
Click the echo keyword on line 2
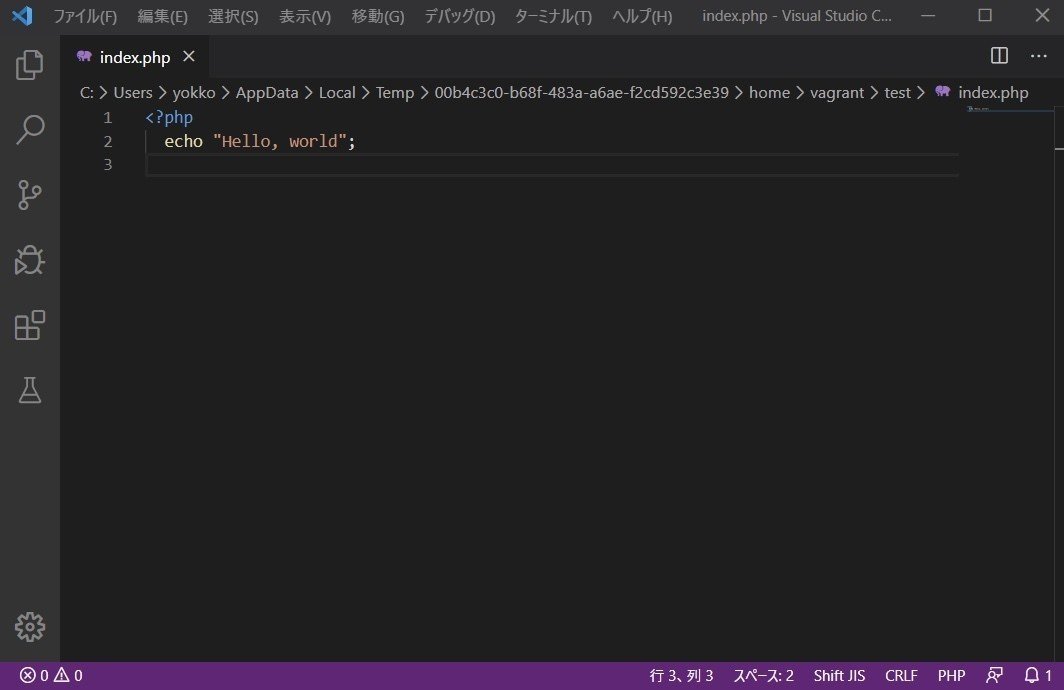click(183, 141)
